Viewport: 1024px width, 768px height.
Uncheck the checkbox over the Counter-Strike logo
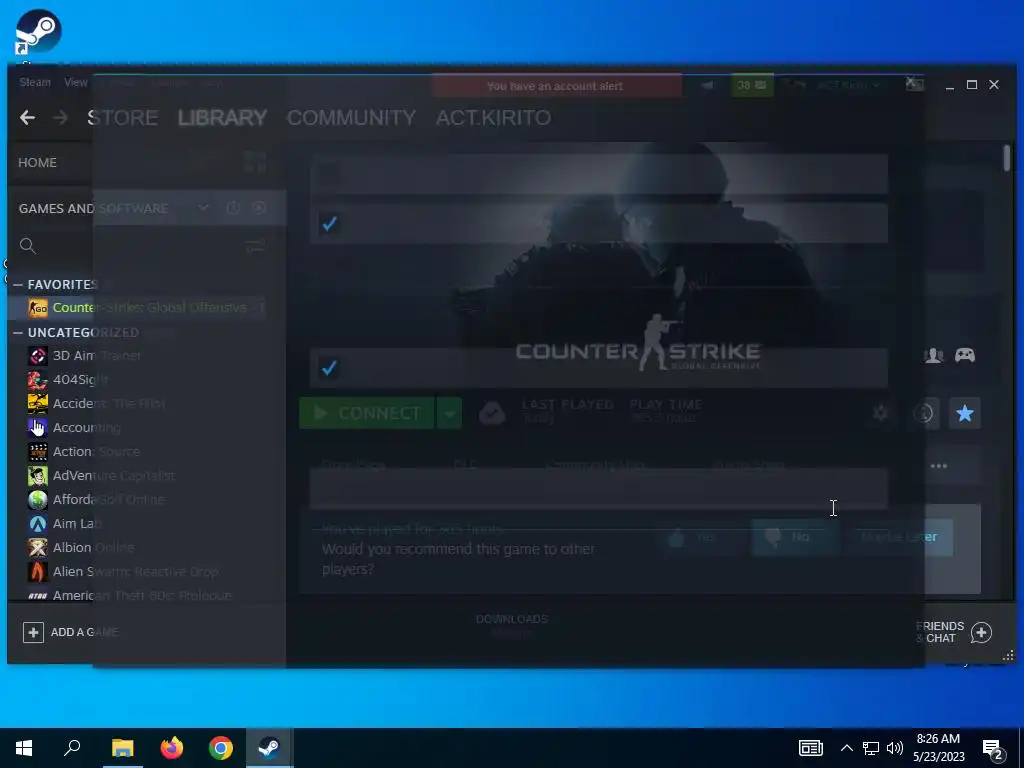(x=329, y=368)
